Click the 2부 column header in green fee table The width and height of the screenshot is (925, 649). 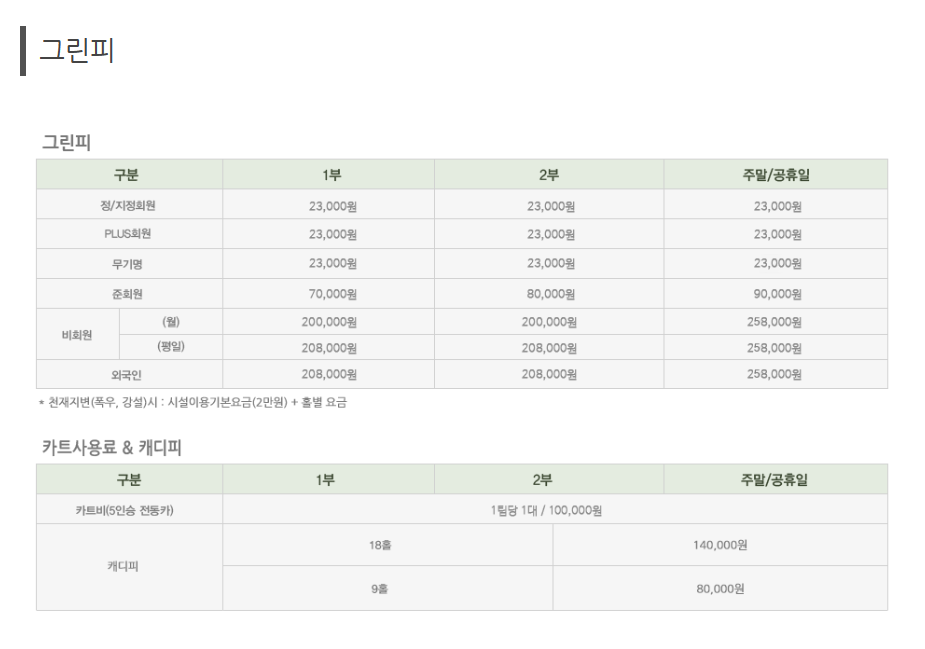pos(549,174)
